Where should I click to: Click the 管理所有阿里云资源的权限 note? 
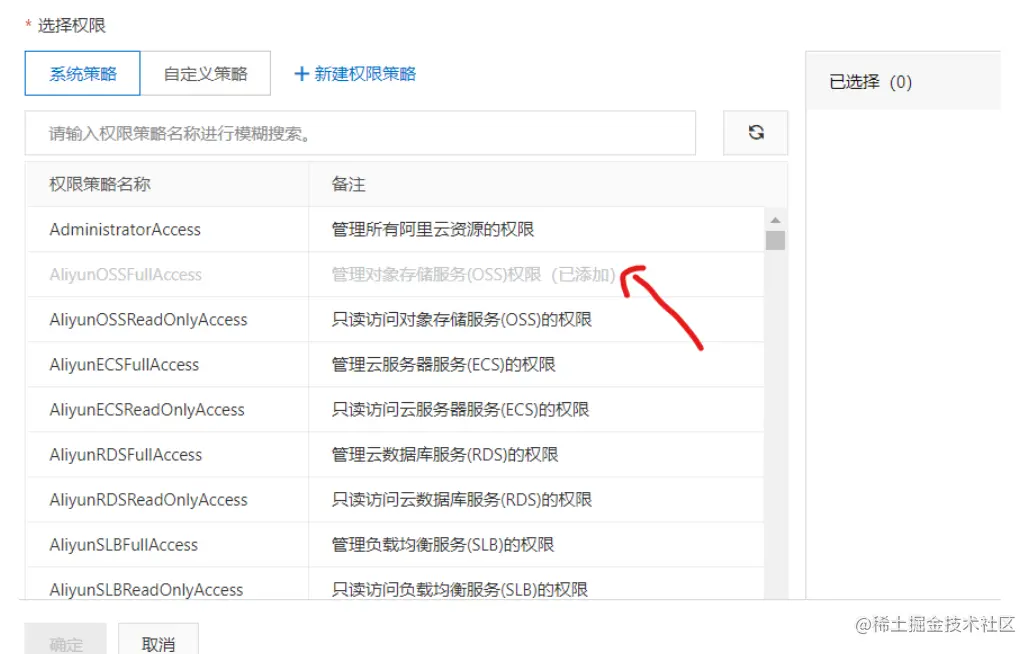click(432, 229)
